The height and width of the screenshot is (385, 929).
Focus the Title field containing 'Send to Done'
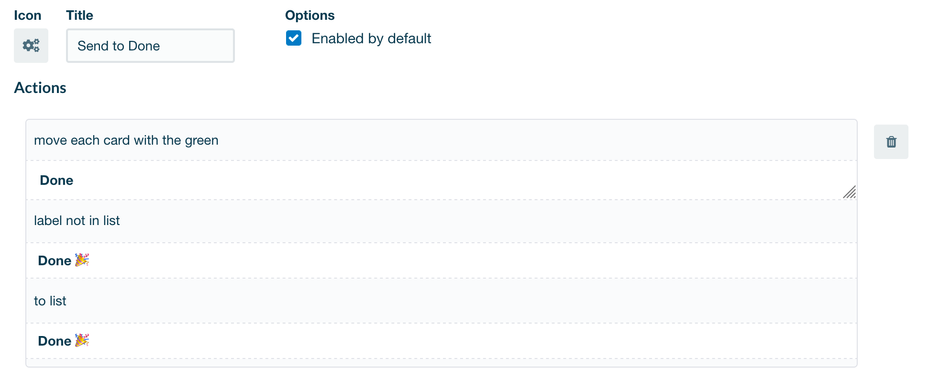coord(150,46)
